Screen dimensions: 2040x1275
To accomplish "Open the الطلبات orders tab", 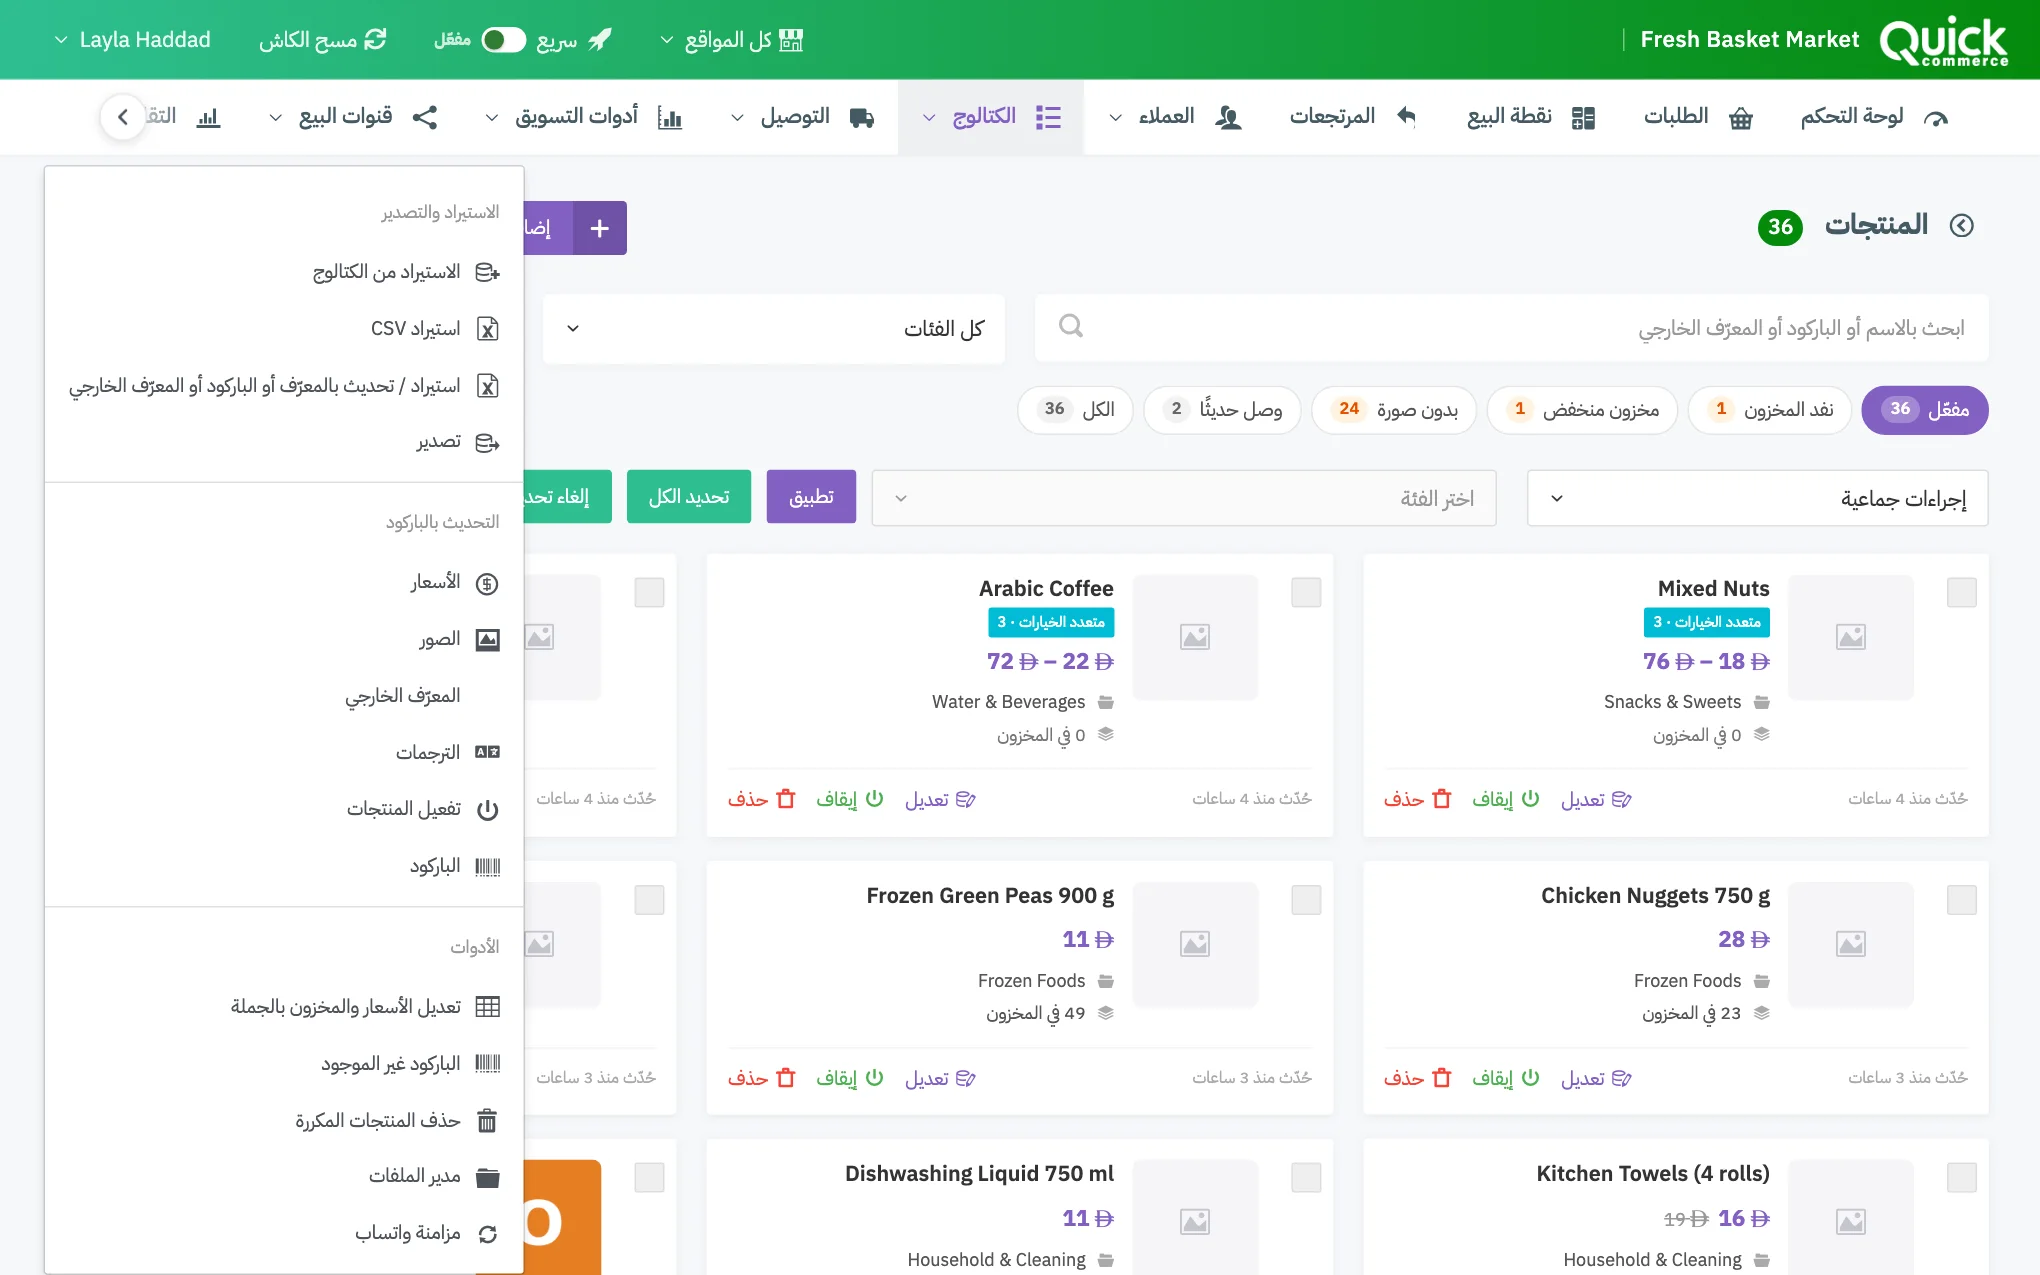I will point(1697,117).
